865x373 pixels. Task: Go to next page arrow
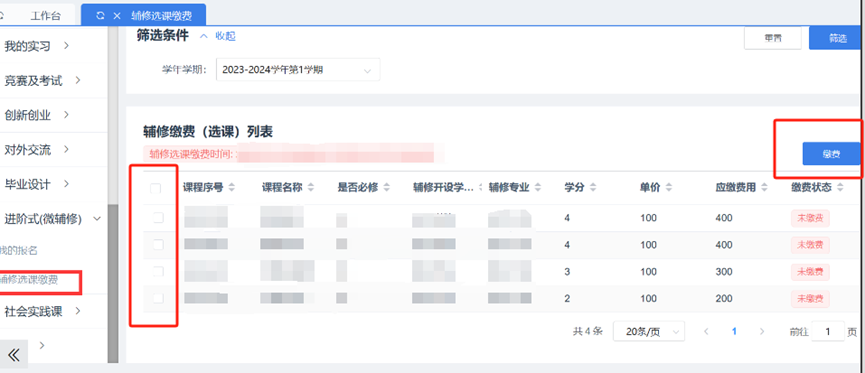pyautogui.click(x=762, y=332)
